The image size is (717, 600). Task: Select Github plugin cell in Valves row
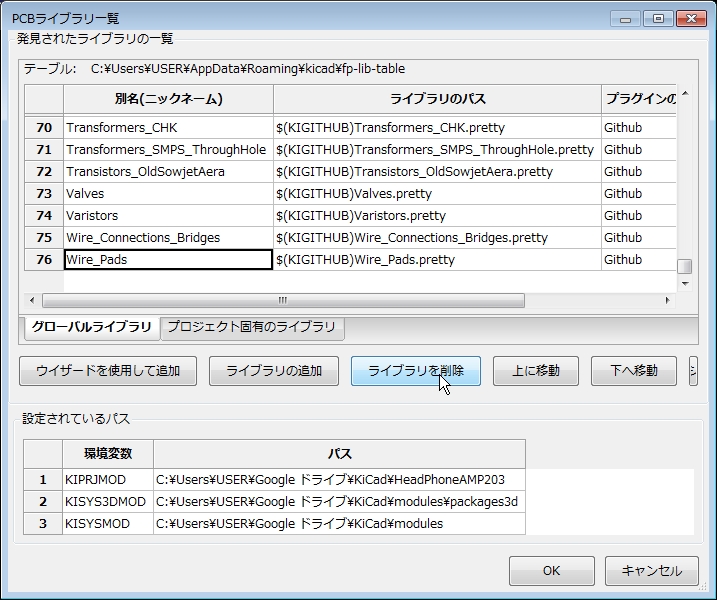(639, 193)
